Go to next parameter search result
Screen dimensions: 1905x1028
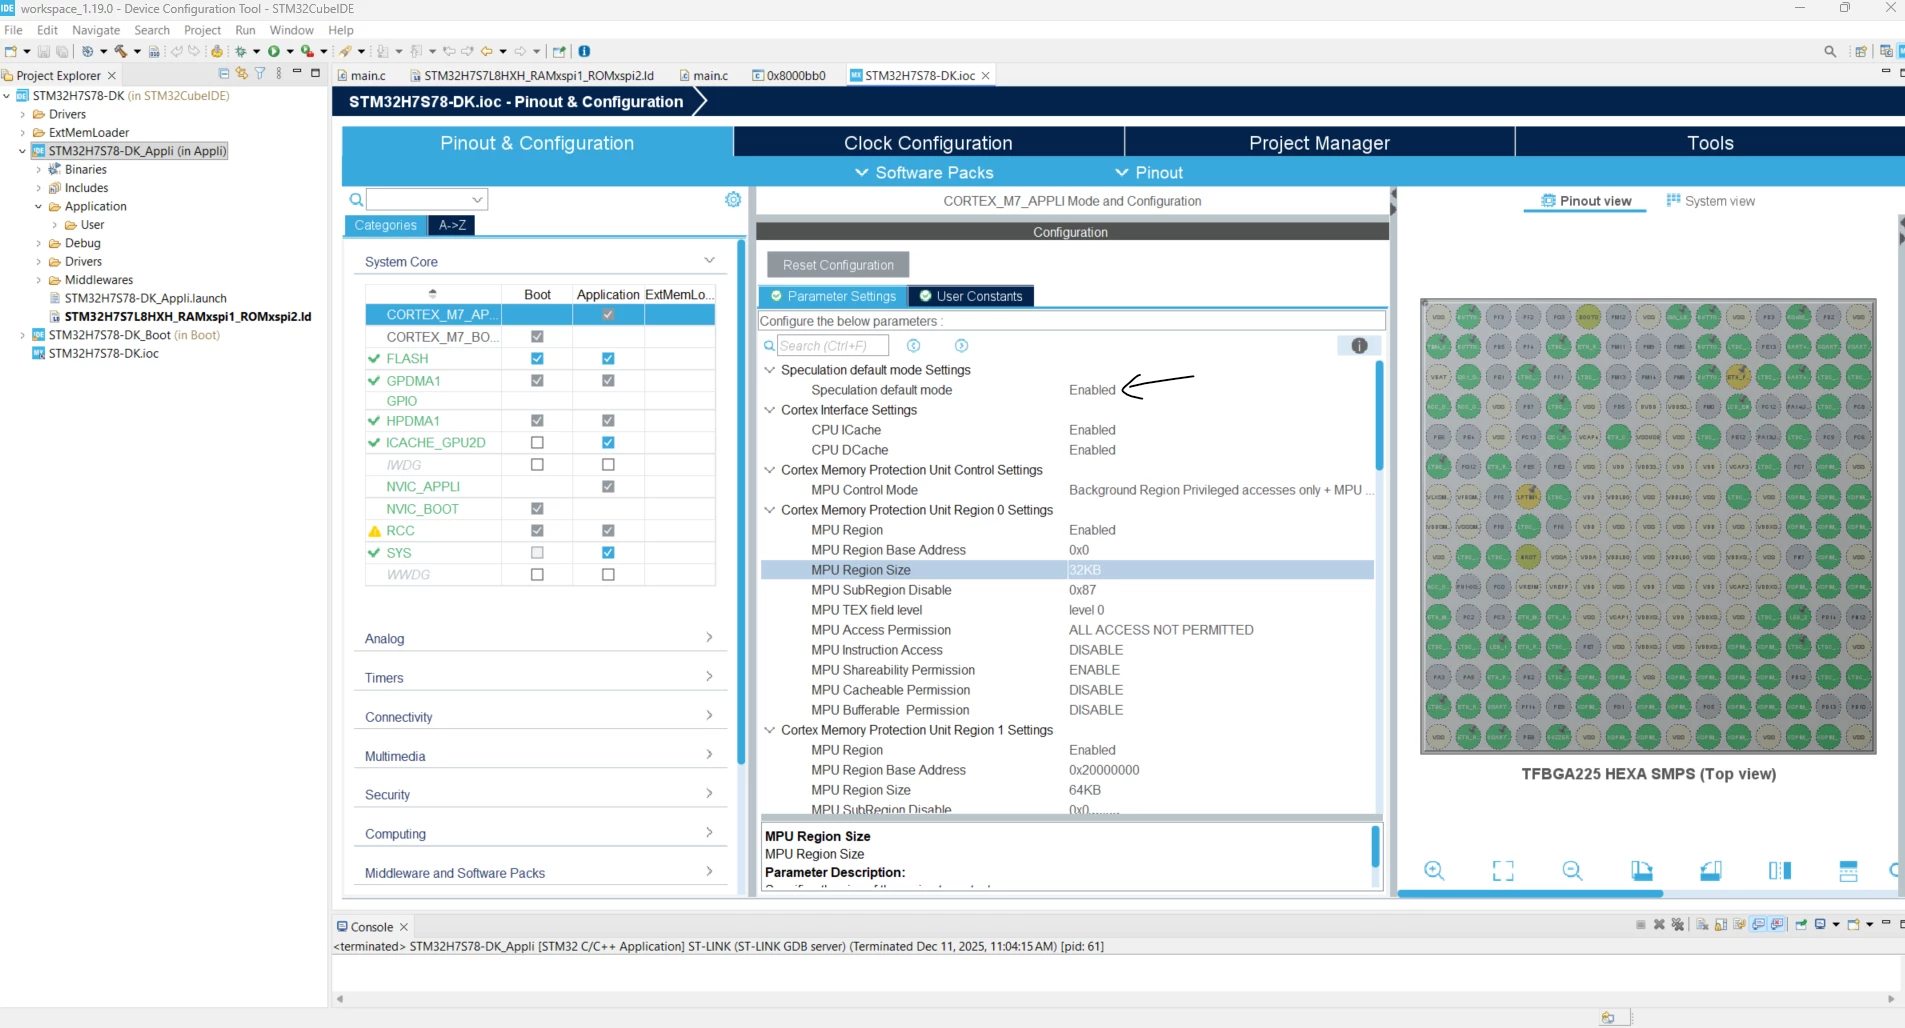[x=961, y=346]
